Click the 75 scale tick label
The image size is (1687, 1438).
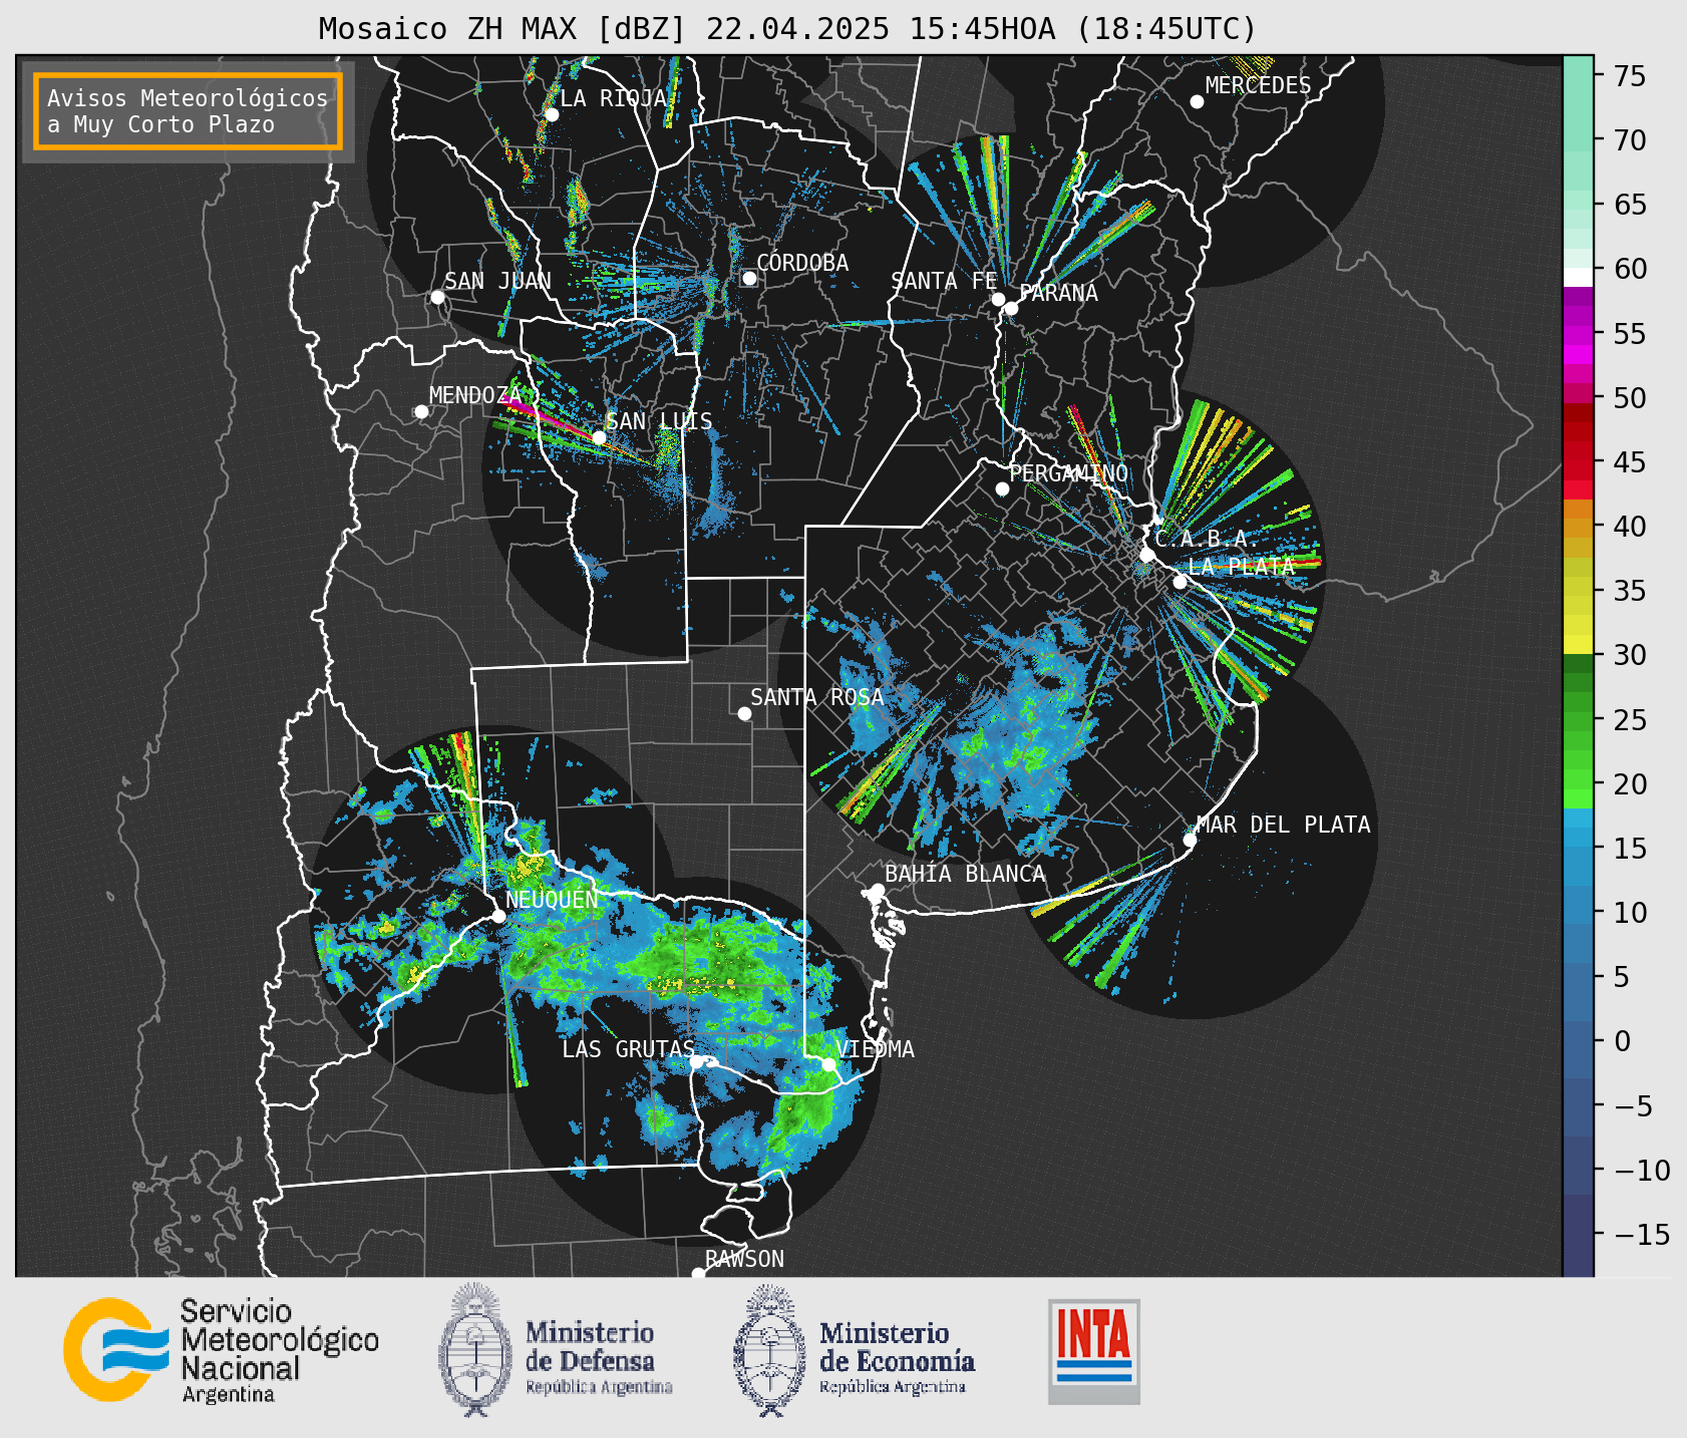pyautogui.click(x=1631, y=76)
